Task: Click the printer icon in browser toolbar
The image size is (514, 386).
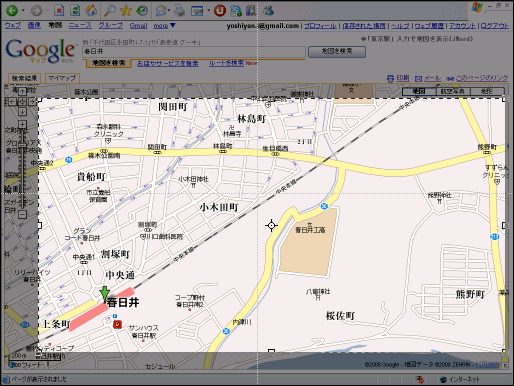Action: [x=180, y=11]
